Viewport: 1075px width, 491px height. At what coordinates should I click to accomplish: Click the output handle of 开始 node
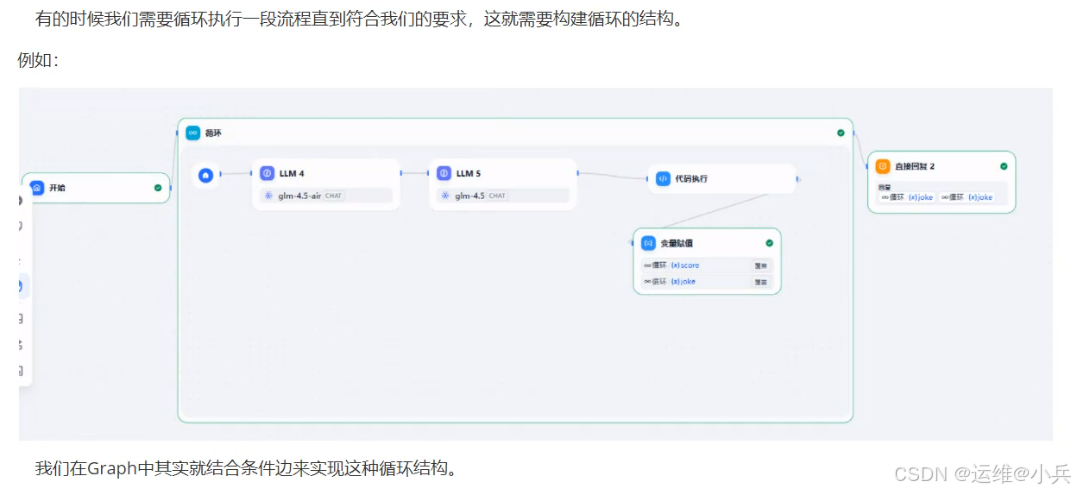pyautogui.click(x=170, y=187)
